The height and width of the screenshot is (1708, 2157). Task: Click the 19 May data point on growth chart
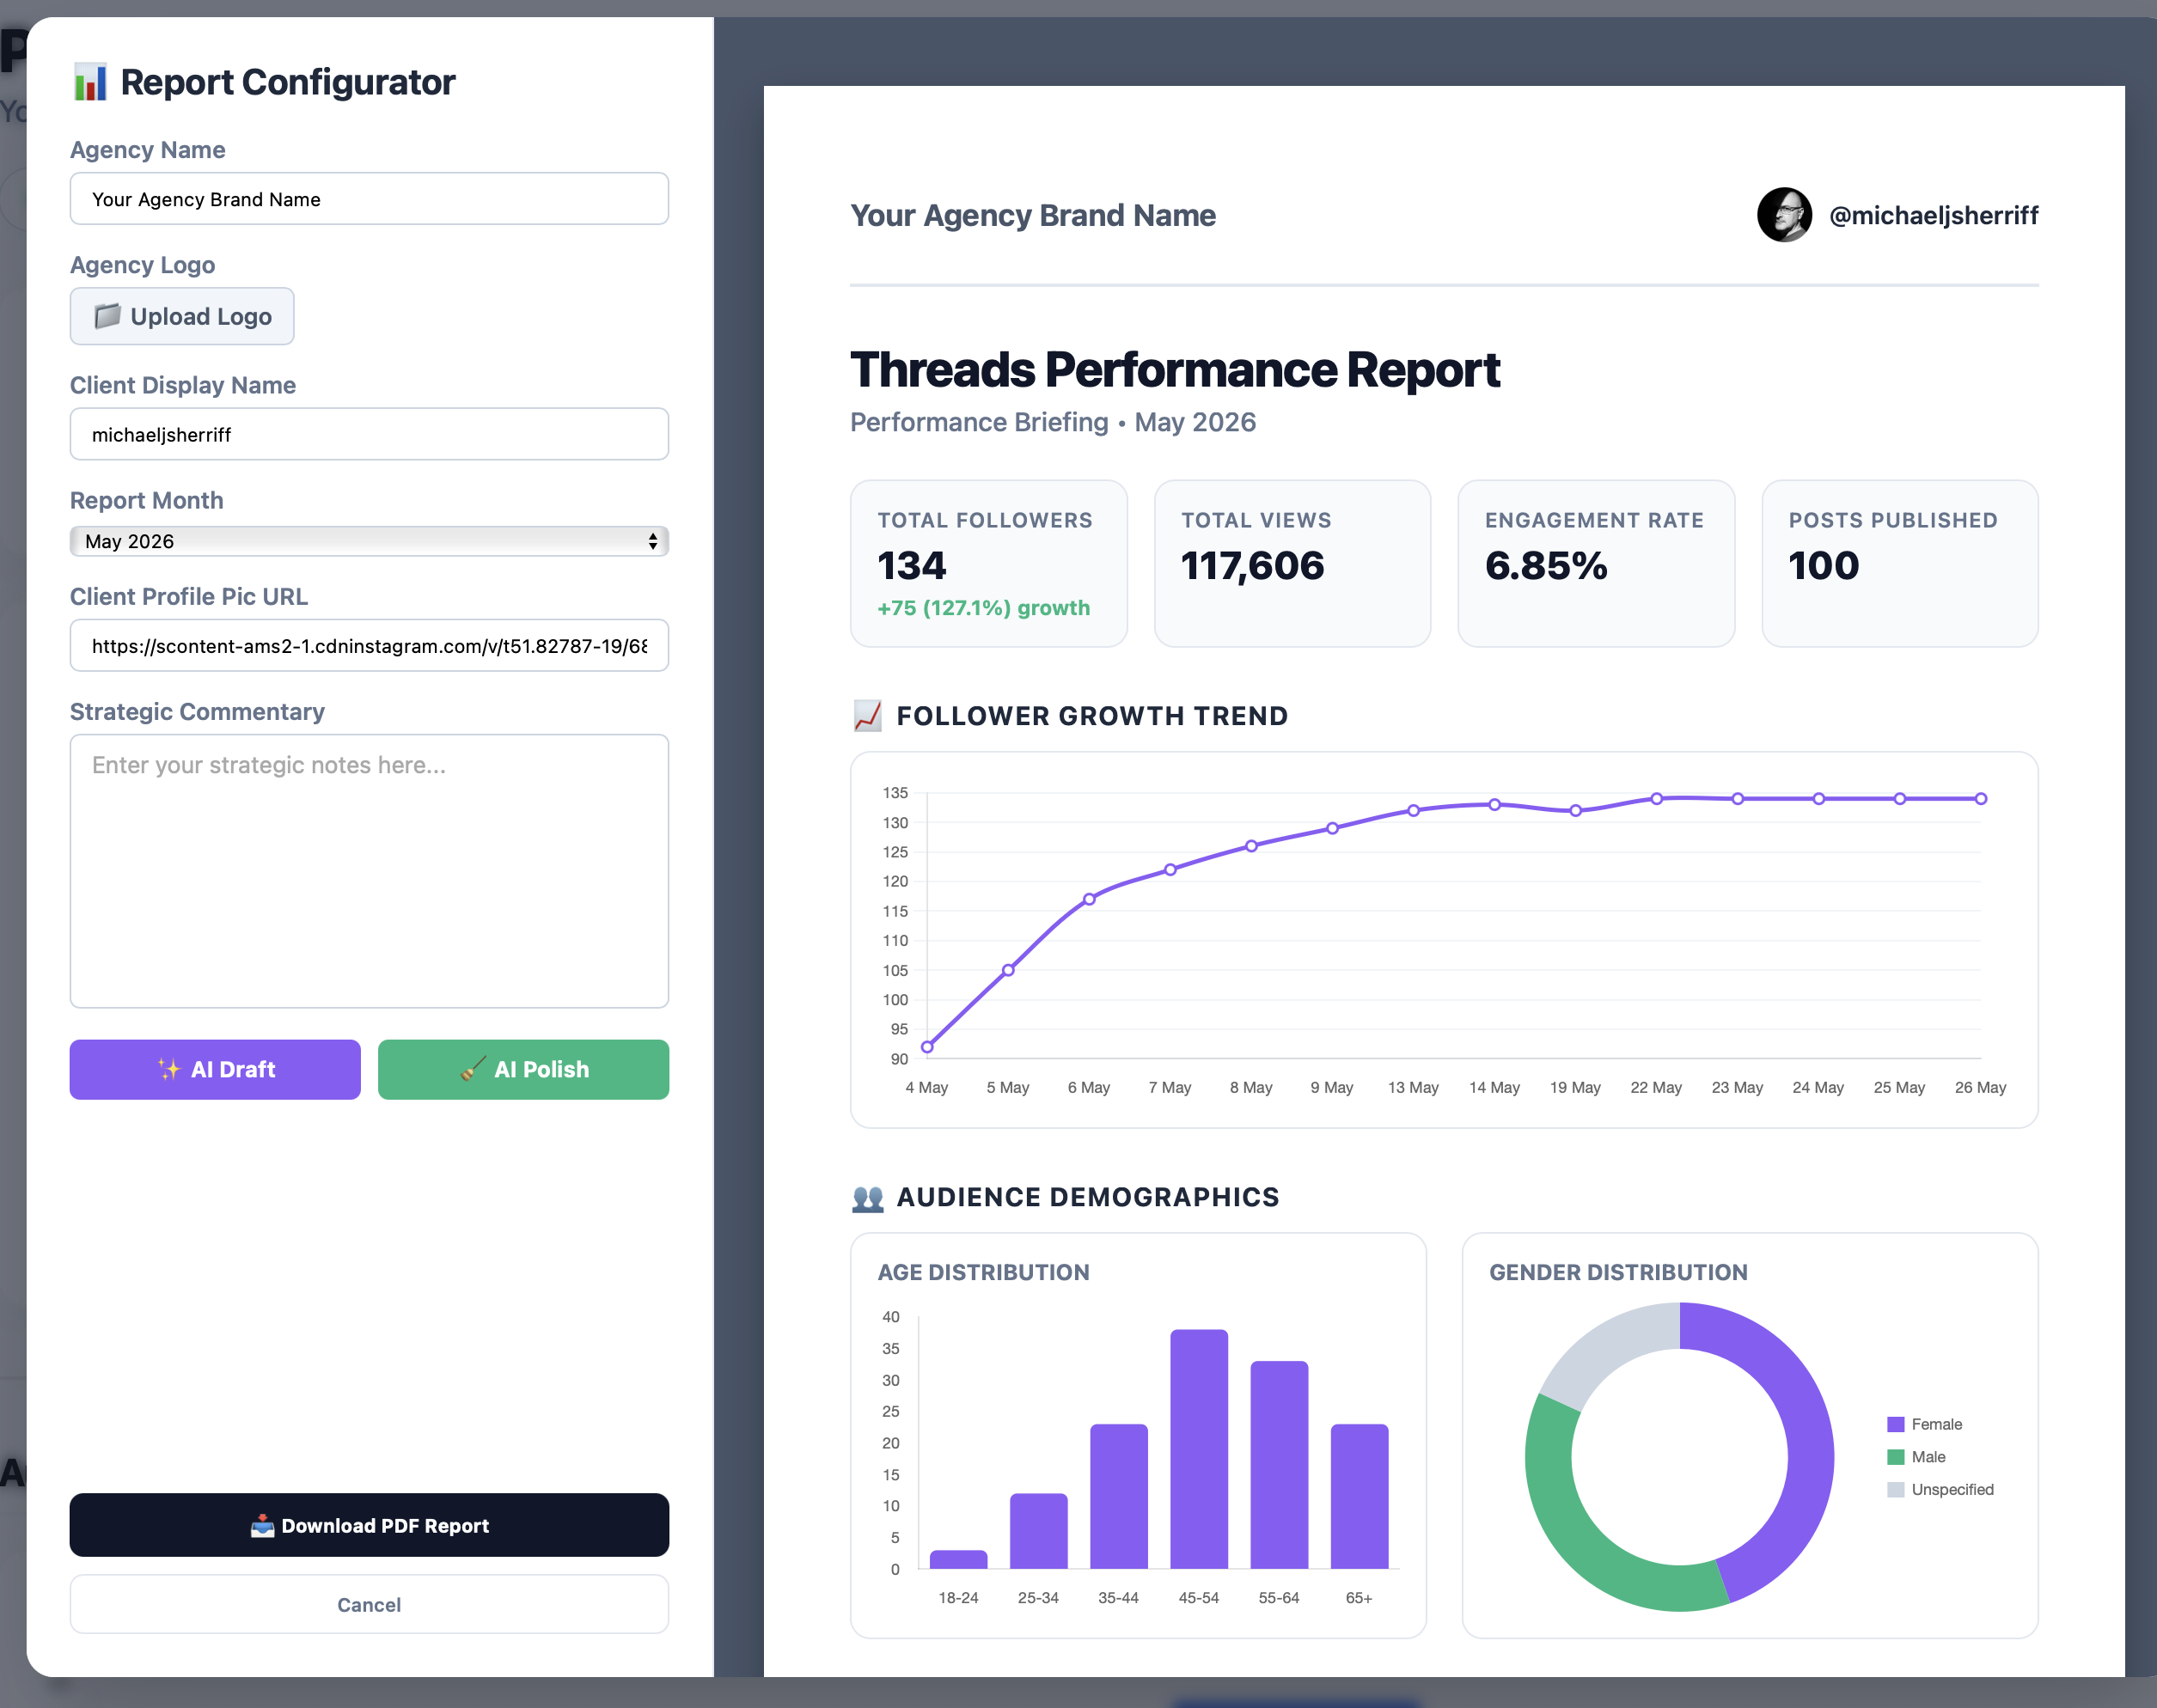pos(1575,811)
